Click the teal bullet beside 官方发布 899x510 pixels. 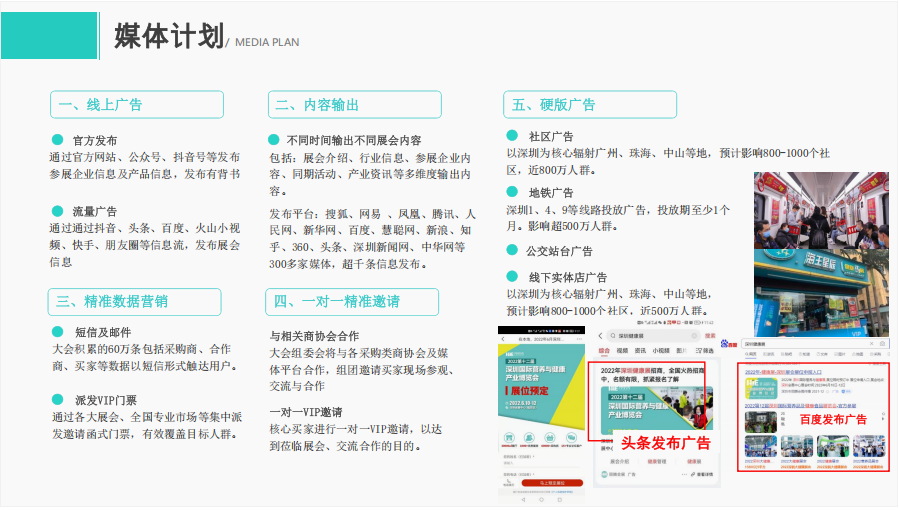tap(57, 140)
